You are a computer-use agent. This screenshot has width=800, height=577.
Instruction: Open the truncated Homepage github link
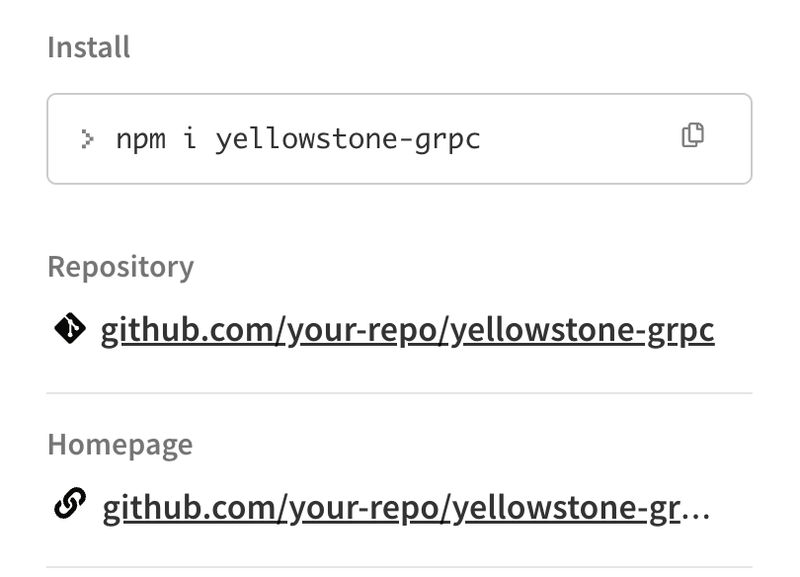(x=406, y=508)
